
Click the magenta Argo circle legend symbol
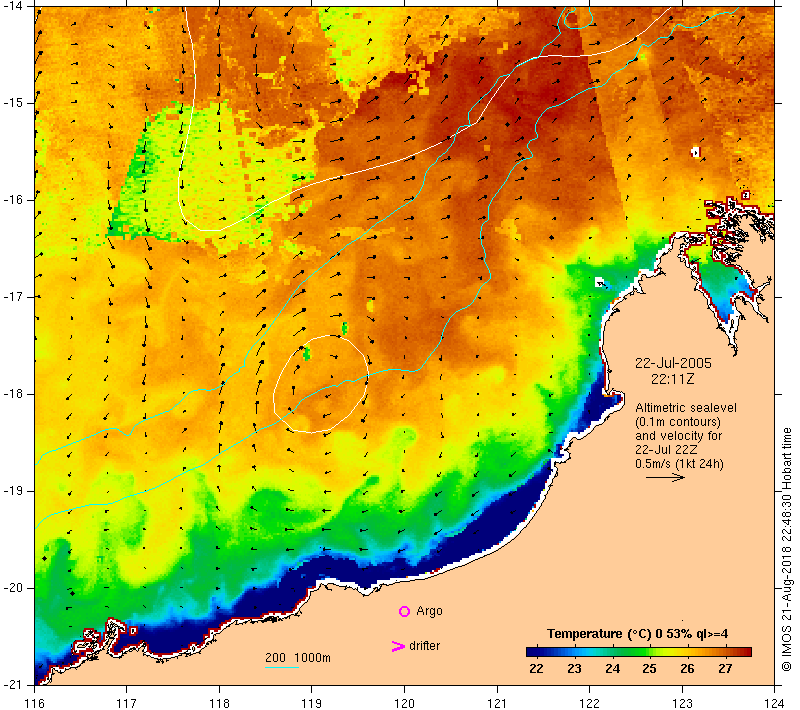pyautogui.click(x=404, y=611)
